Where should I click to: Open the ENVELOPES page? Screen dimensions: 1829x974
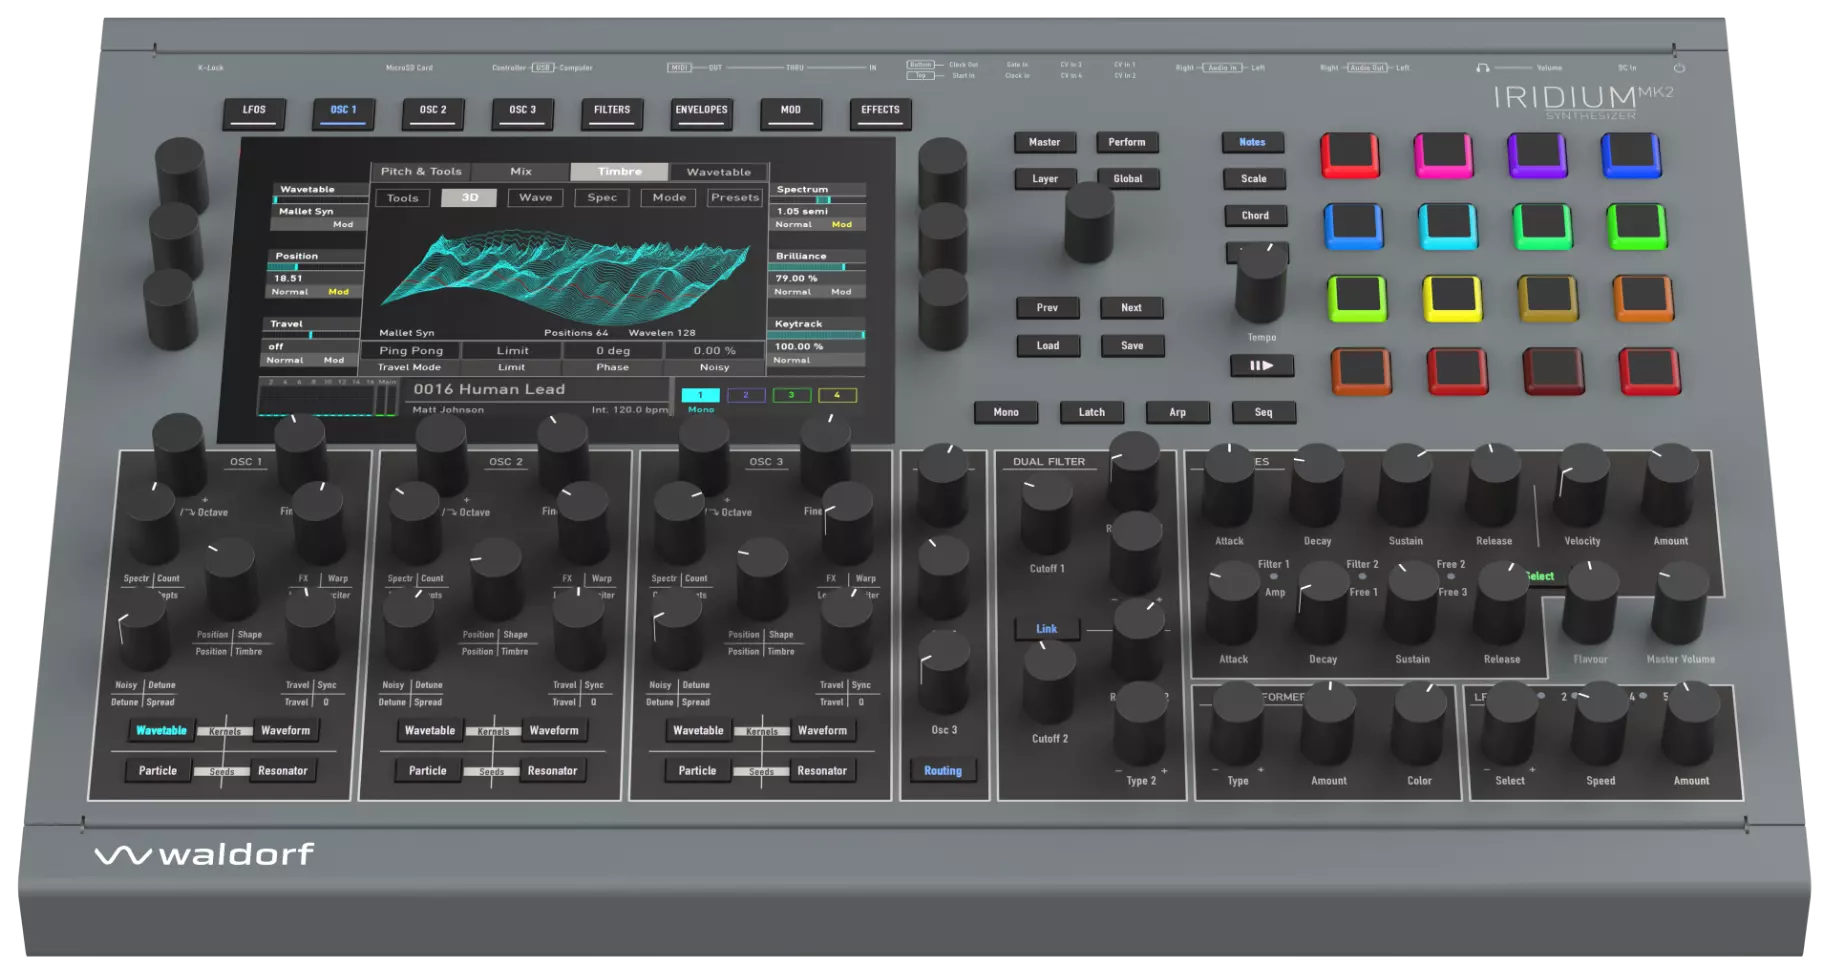(x=701, y=111)
